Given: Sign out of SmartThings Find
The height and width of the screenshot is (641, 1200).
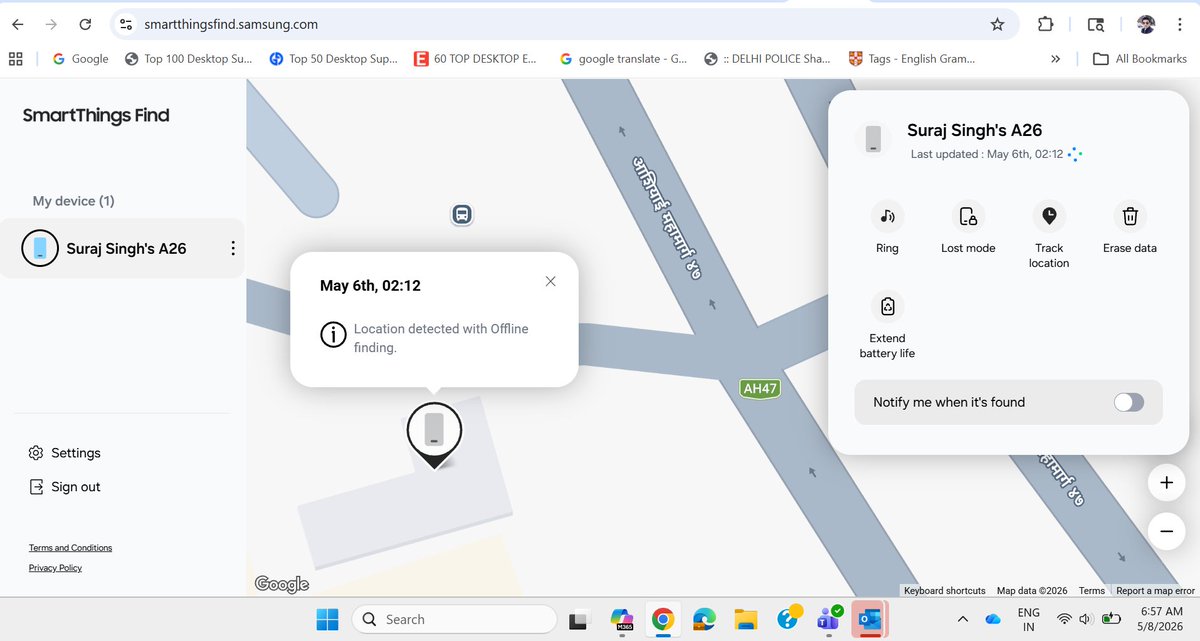Looking at the screenshot, I should [65, 487].
